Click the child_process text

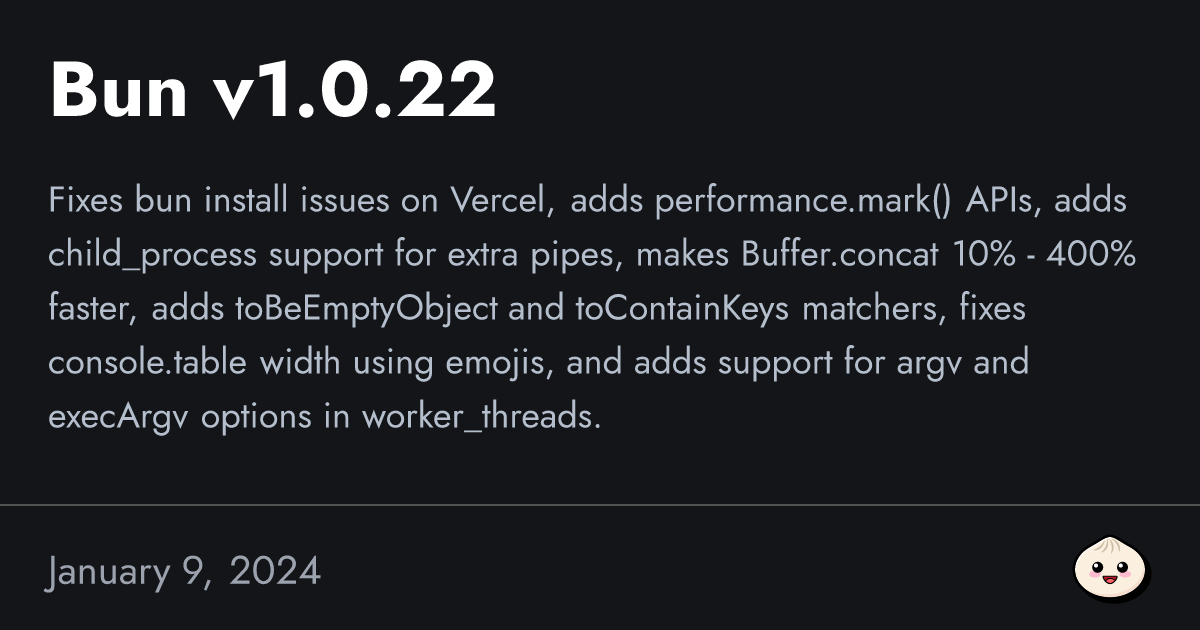tap(153, 255)
